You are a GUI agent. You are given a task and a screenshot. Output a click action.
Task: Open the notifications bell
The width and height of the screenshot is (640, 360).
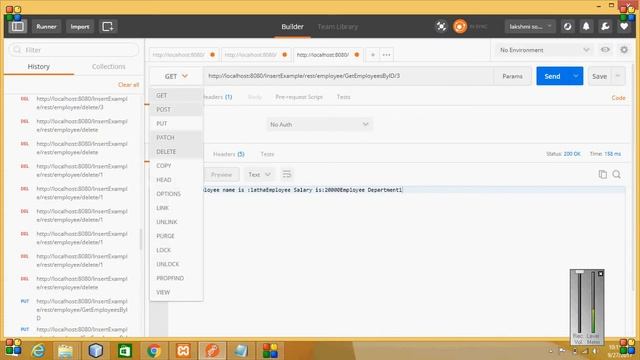tap(586, 27)
